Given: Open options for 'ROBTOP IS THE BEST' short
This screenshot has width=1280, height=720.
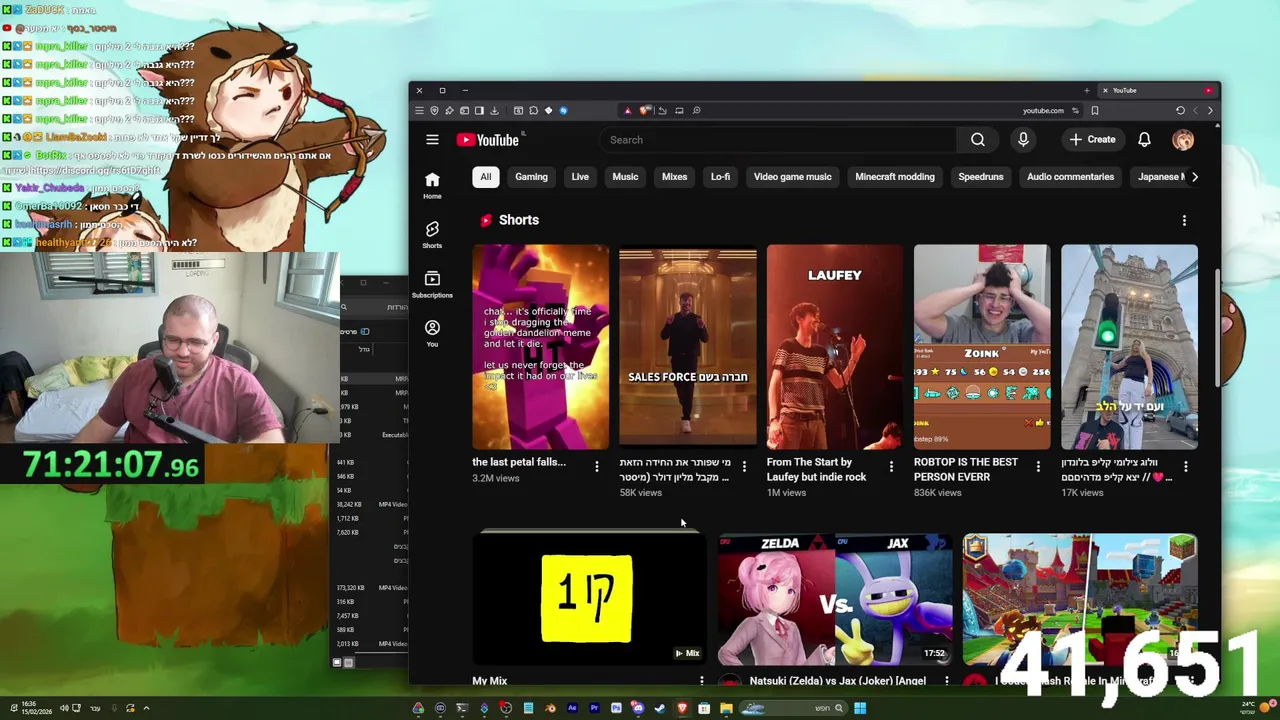Looking at the screenshot, I should (1038, 466).
